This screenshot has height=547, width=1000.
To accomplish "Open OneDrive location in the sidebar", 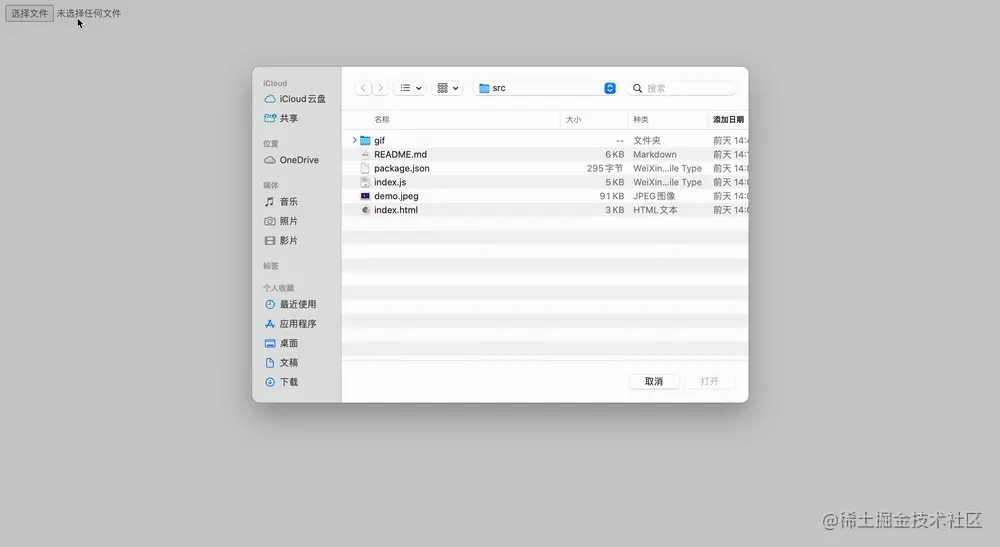I will pyautogui.click(x=291, y=160).
